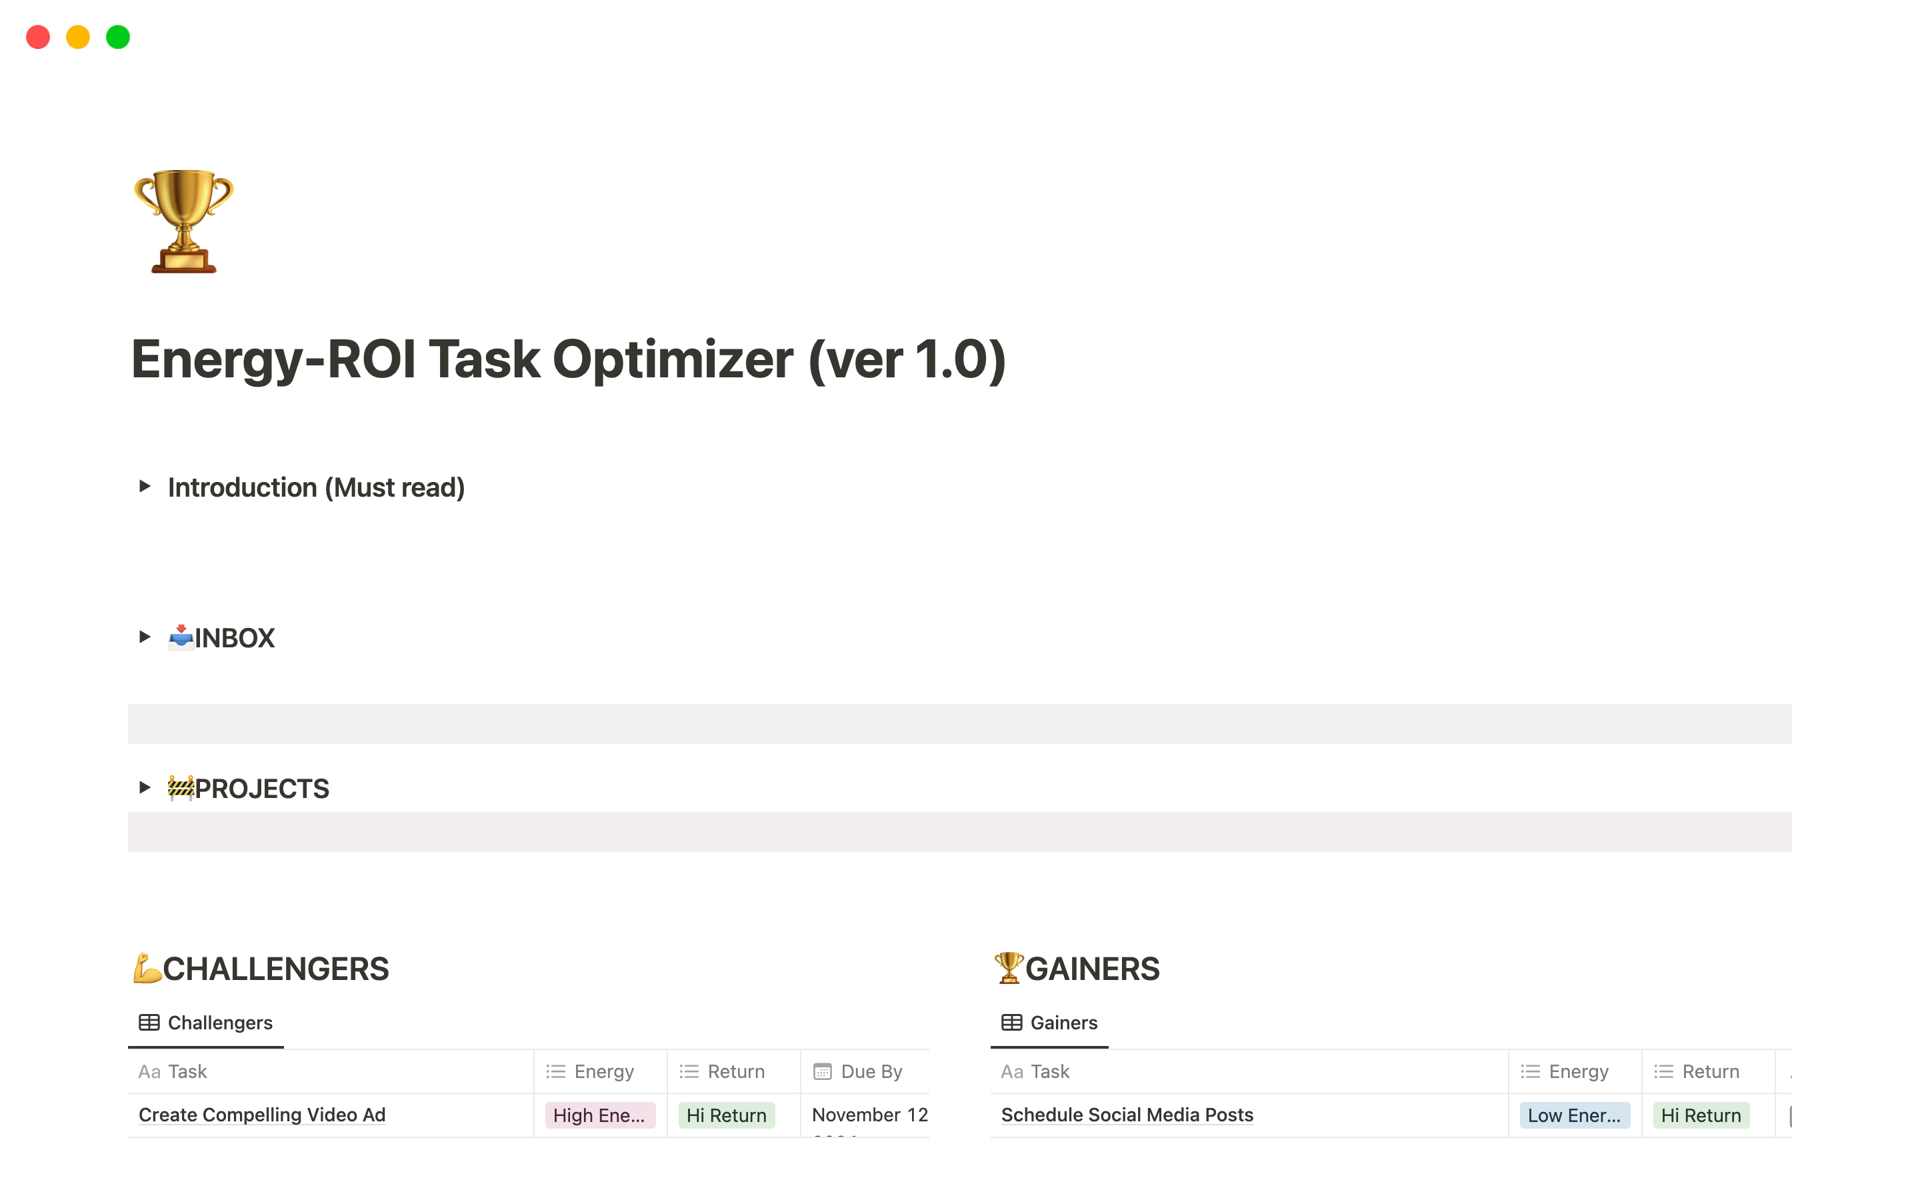Click the trophy page icon
This screenshot has height=1200, width=1920.
(x=183, y=221)
